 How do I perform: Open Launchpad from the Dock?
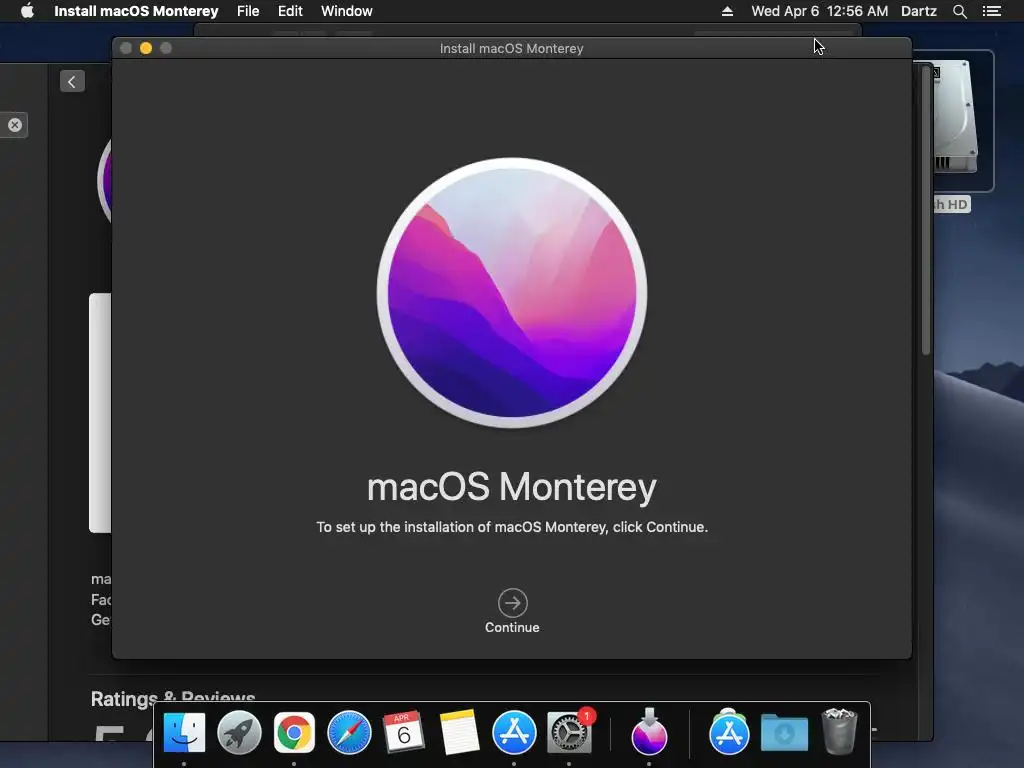click(239, 733)
